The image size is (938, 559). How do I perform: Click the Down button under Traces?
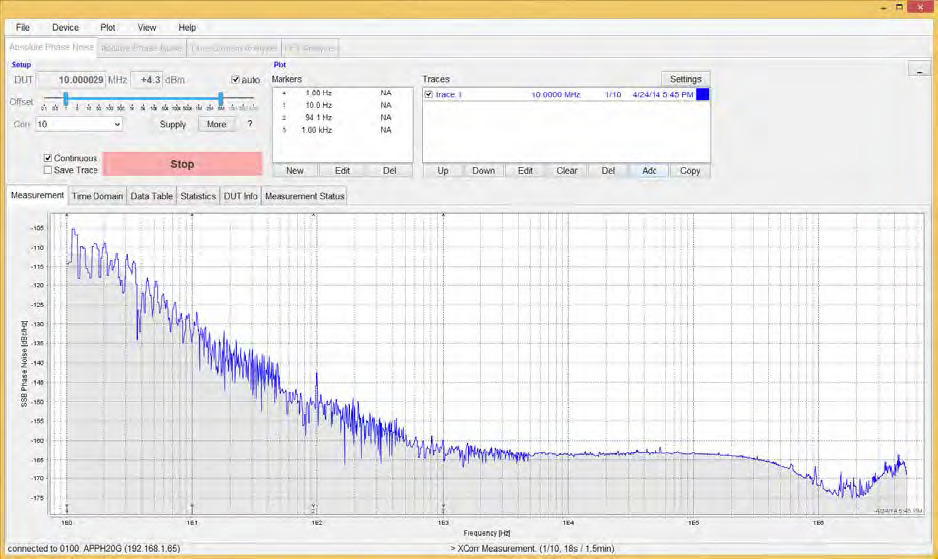(x=483, y=171)
